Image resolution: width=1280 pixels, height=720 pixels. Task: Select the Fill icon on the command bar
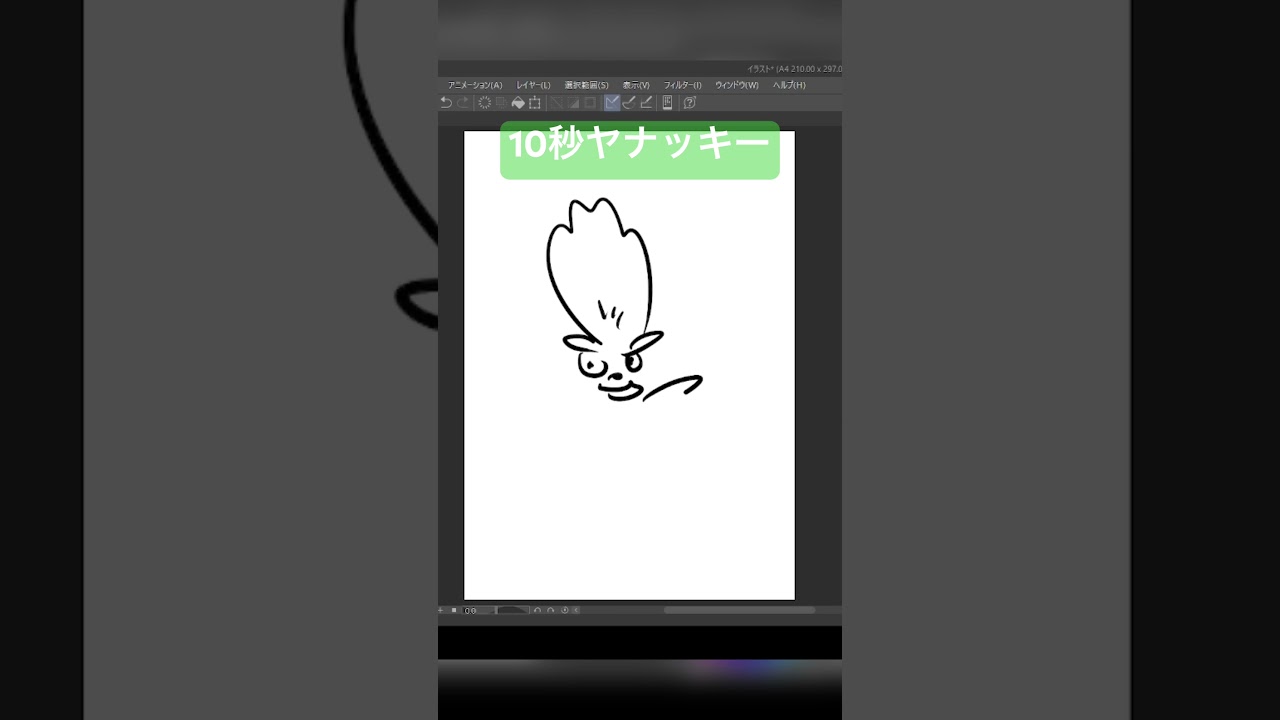(x=519, y=102)
